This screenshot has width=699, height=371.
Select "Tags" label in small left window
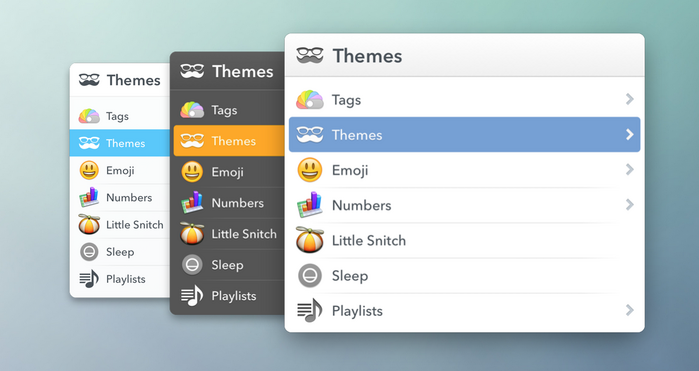117,117
